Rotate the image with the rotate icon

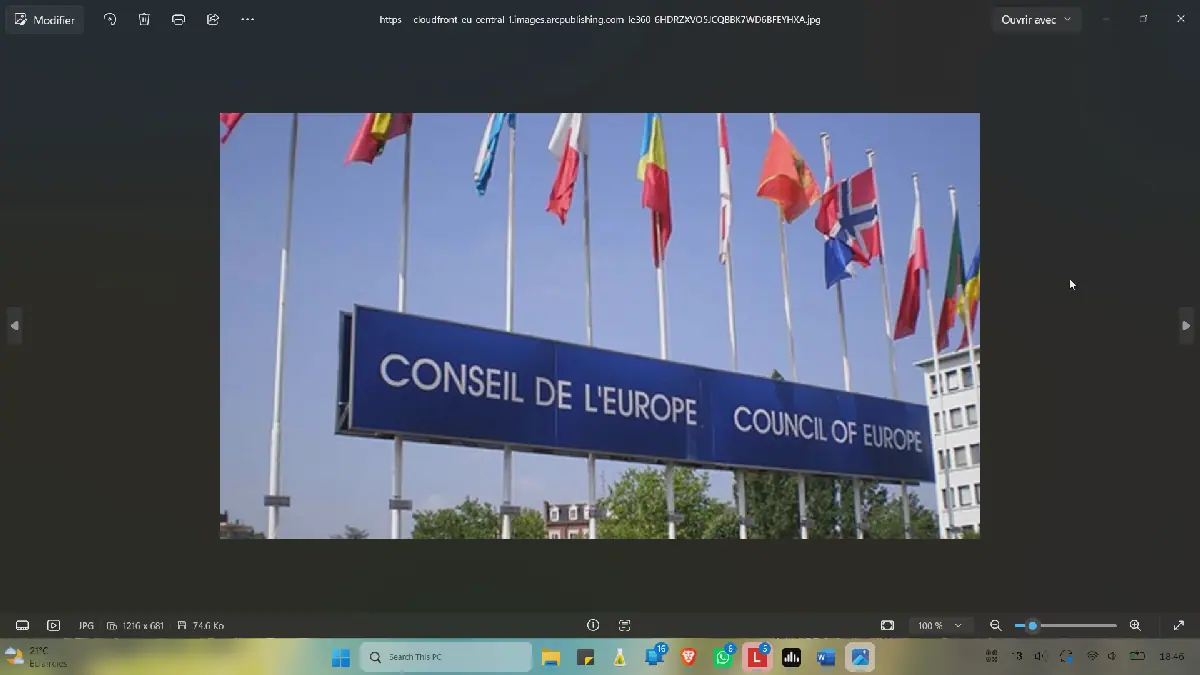[x=110, y=20]
